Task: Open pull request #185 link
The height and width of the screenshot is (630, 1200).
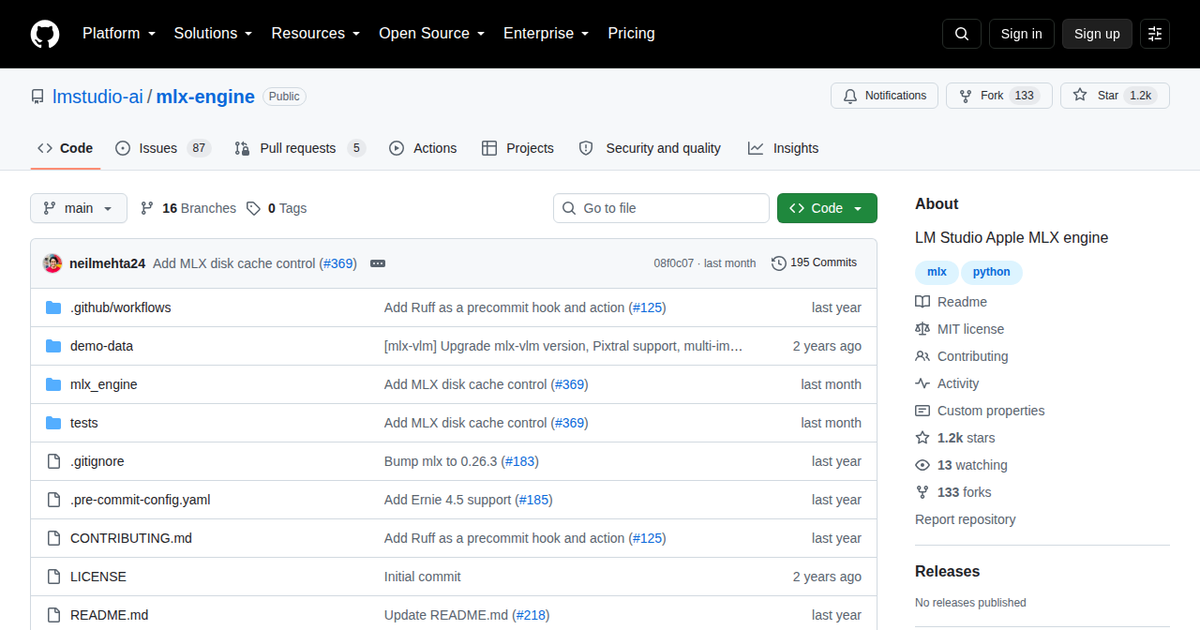Action: (533, 500)
